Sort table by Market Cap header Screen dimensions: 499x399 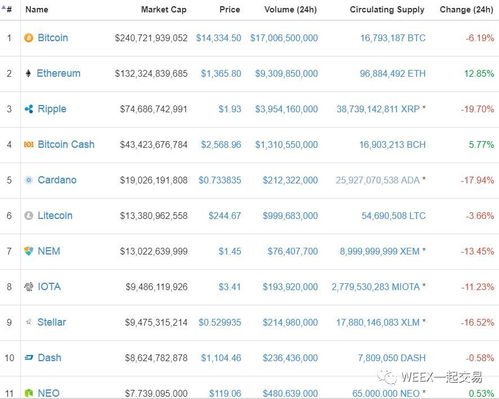(x=164, y=10)
